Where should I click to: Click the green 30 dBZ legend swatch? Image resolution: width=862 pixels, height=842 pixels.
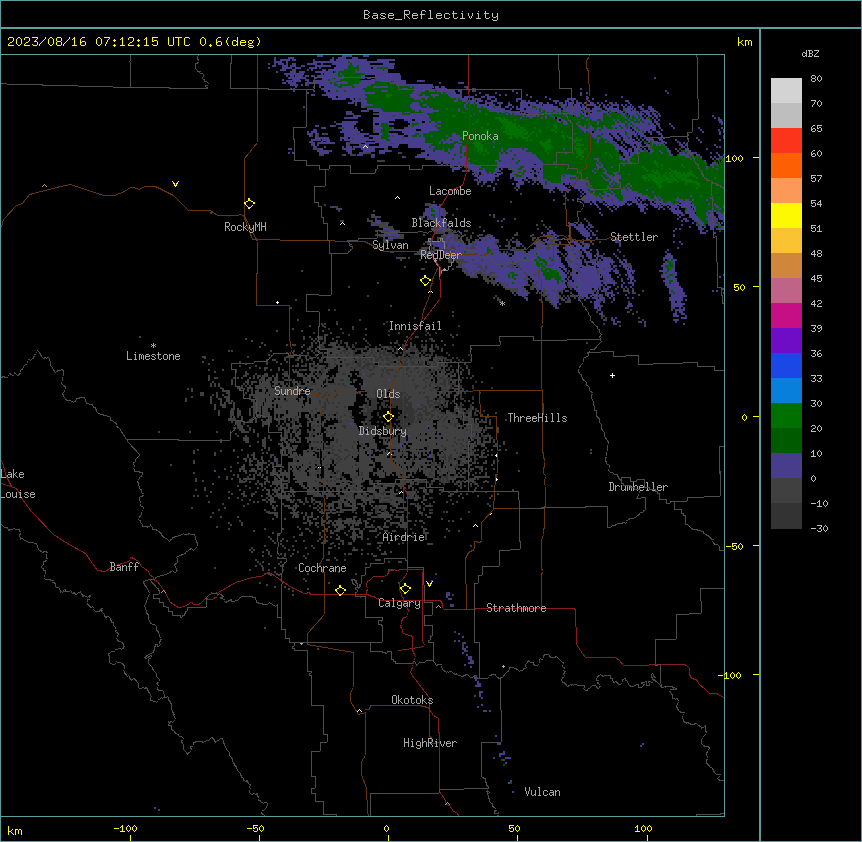click(786, 416)
